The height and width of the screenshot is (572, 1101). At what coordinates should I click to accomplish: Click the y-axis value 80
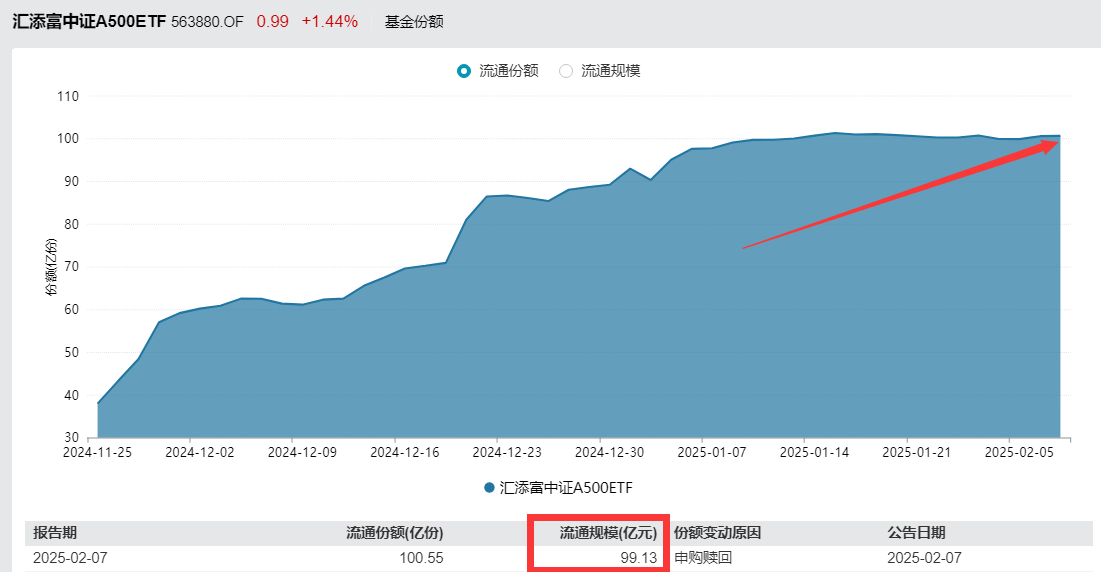pos(72,225)
